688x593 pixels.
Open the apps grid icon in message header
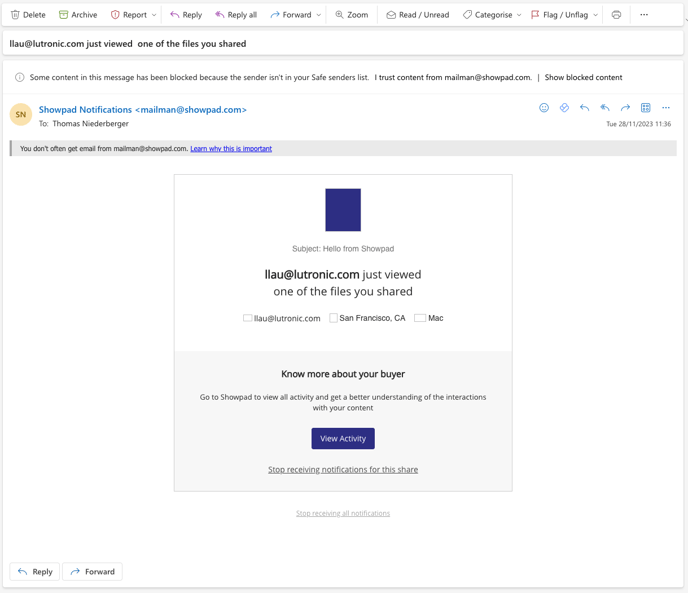tap(645, 108)
